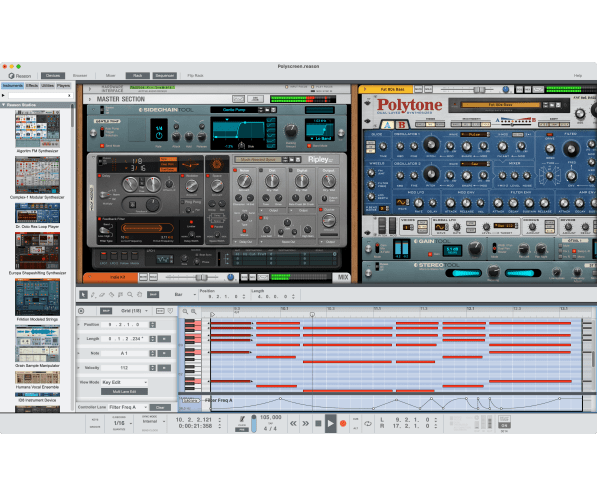Start playback with the Play button
The image size is (597, 497).
pyautogui.click(x=330, y=423)
